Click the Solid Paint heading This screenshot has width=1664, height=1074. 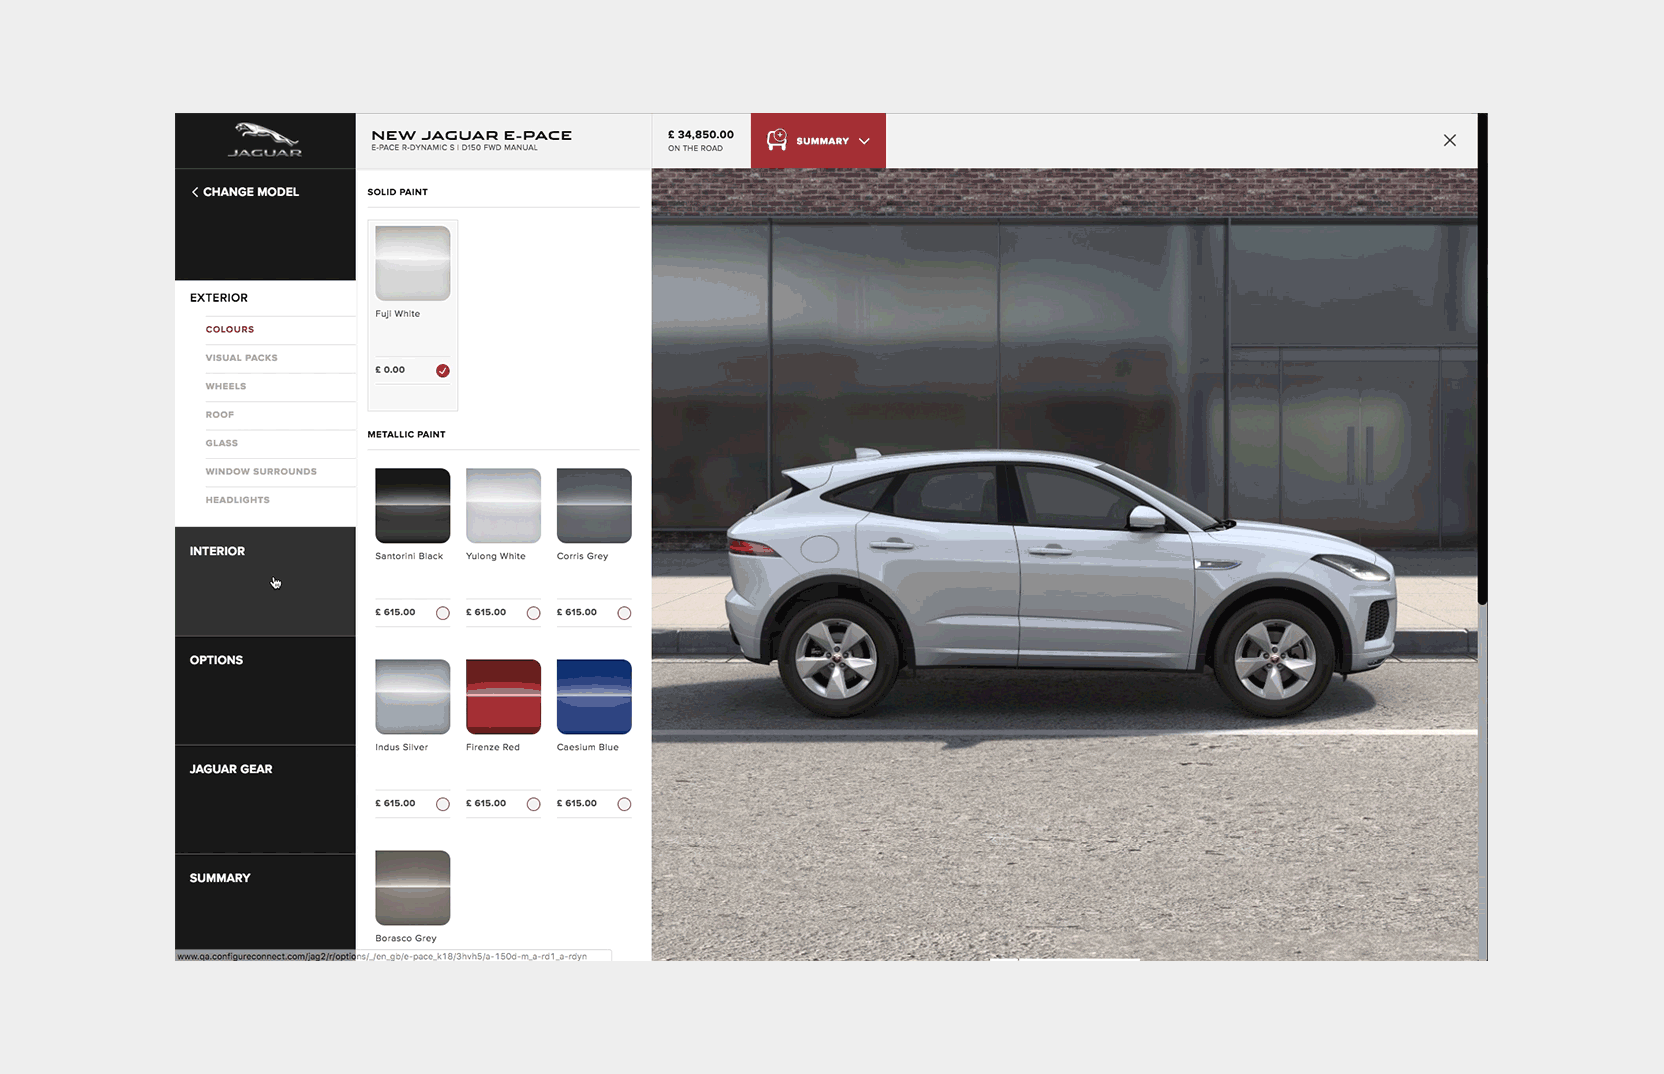point(397,192)
